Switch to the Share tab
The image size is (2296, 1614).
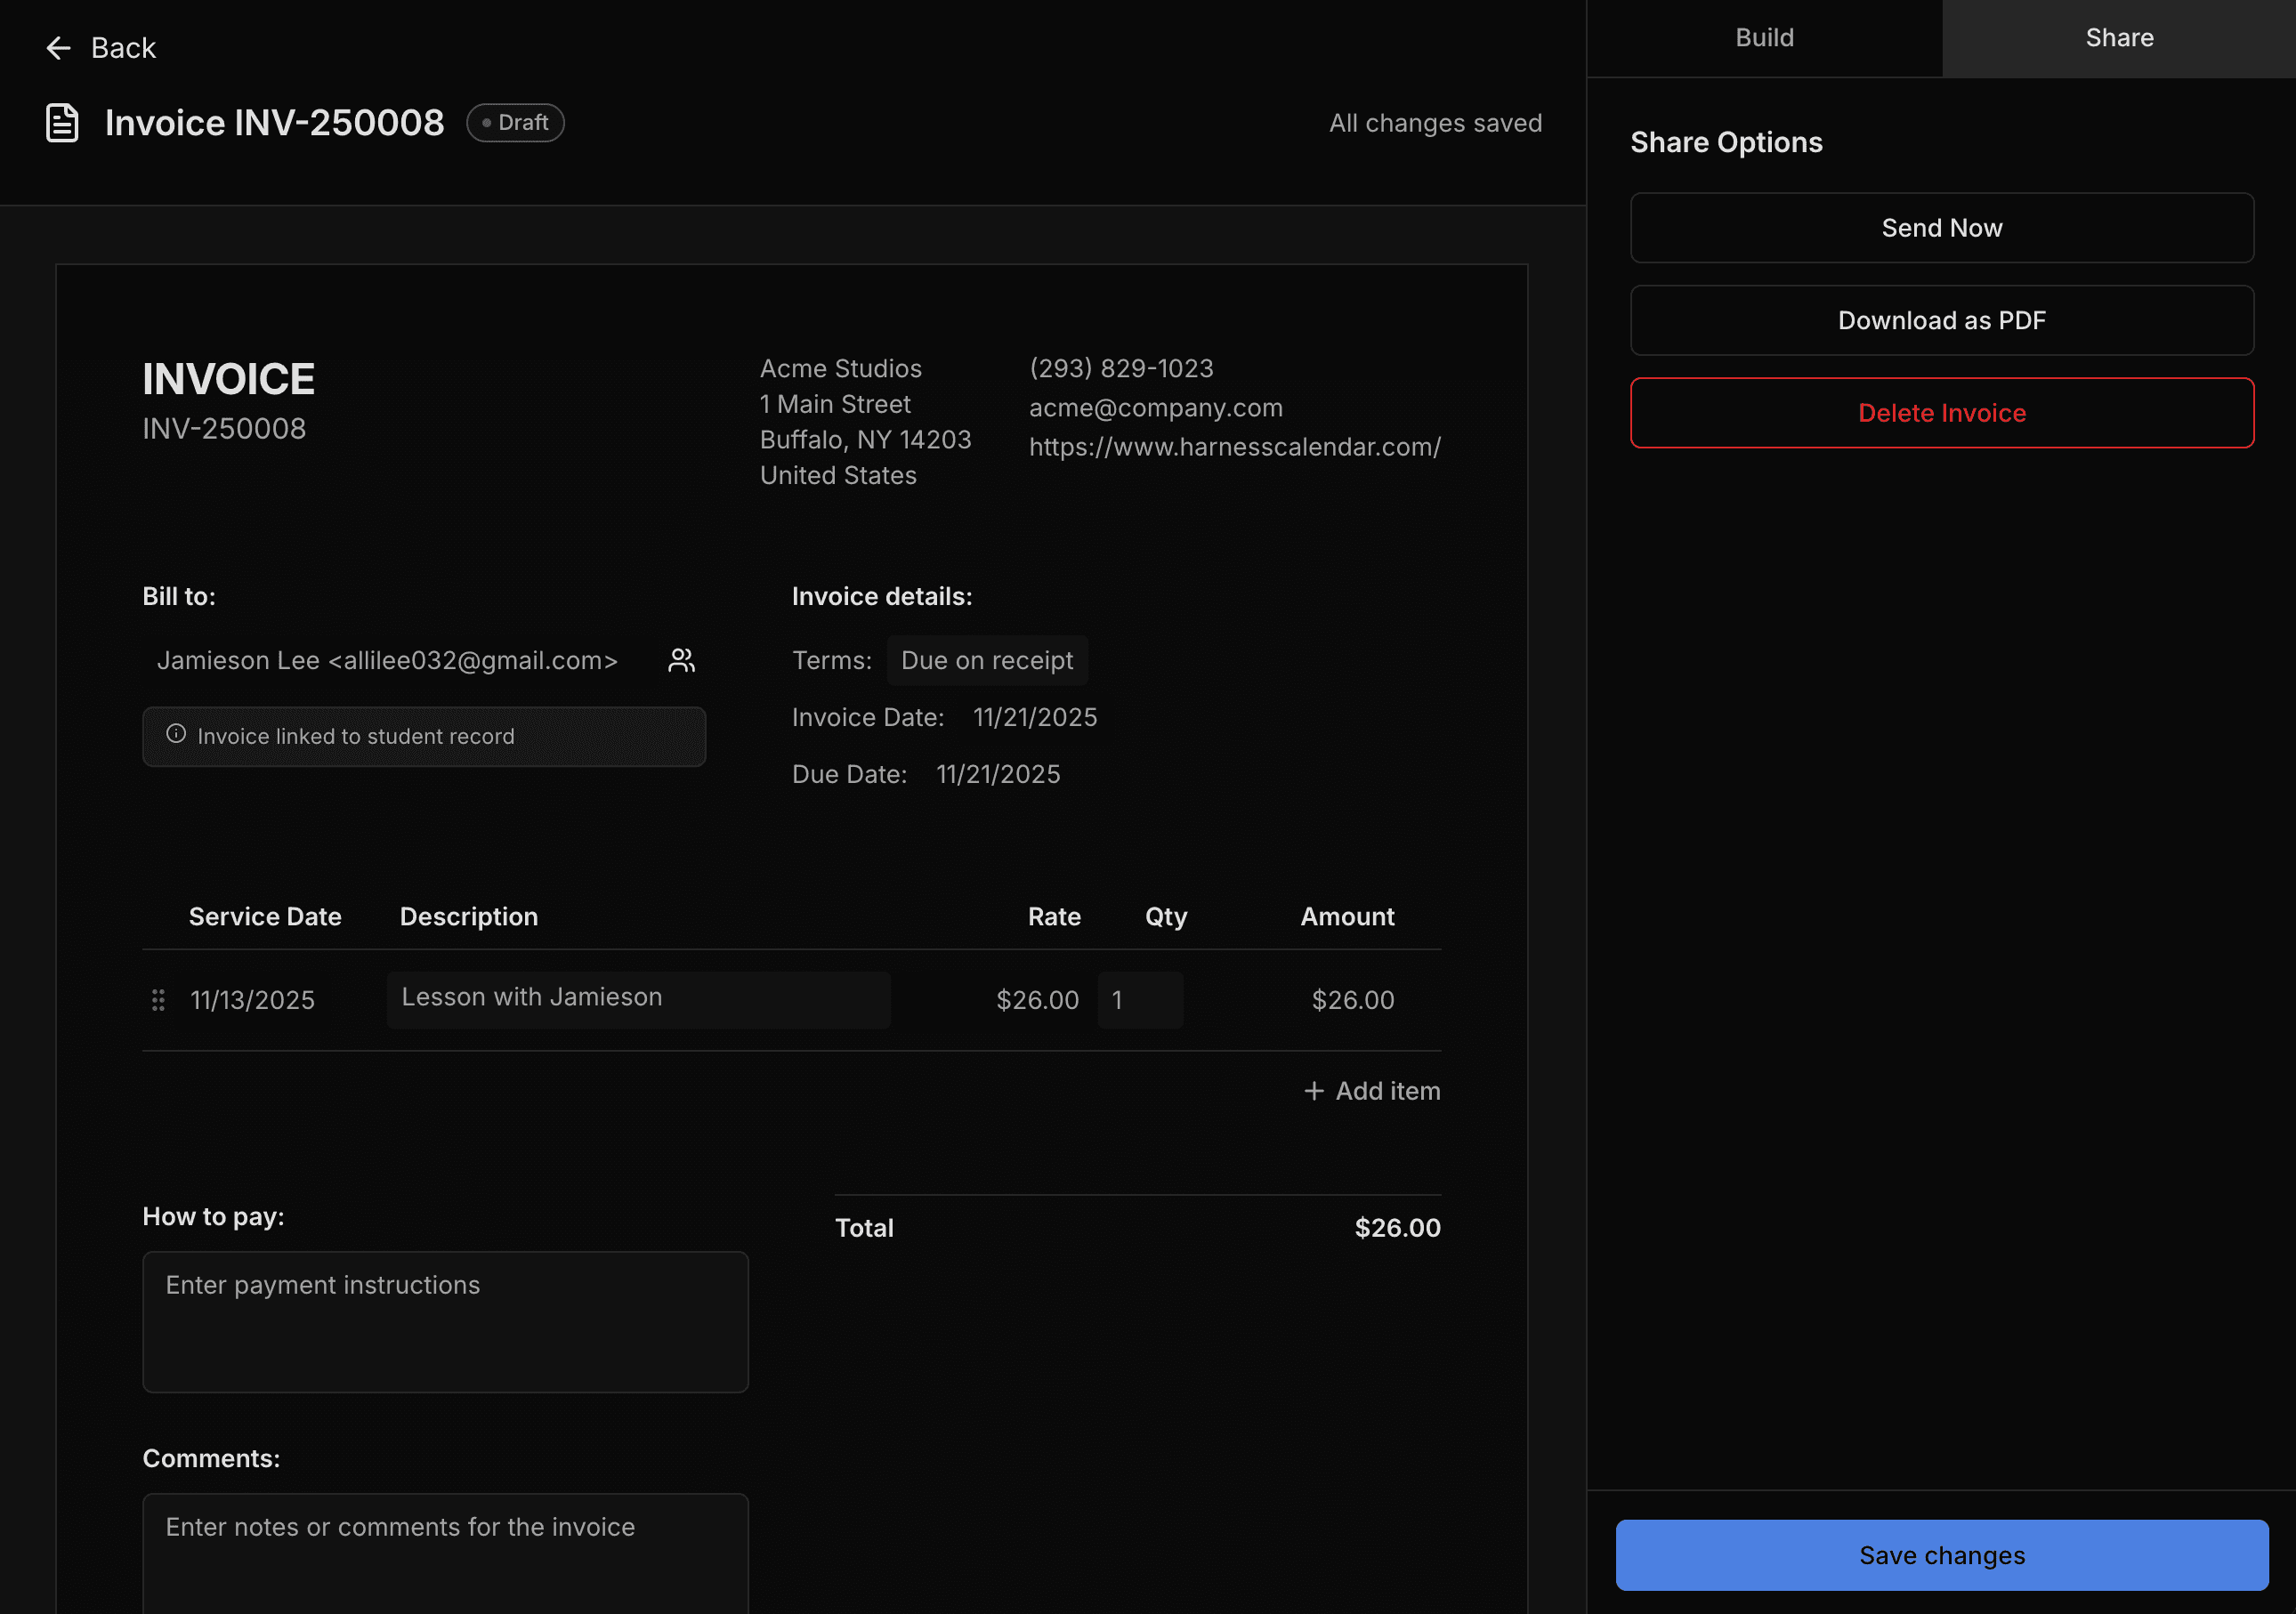(2118, 38)
